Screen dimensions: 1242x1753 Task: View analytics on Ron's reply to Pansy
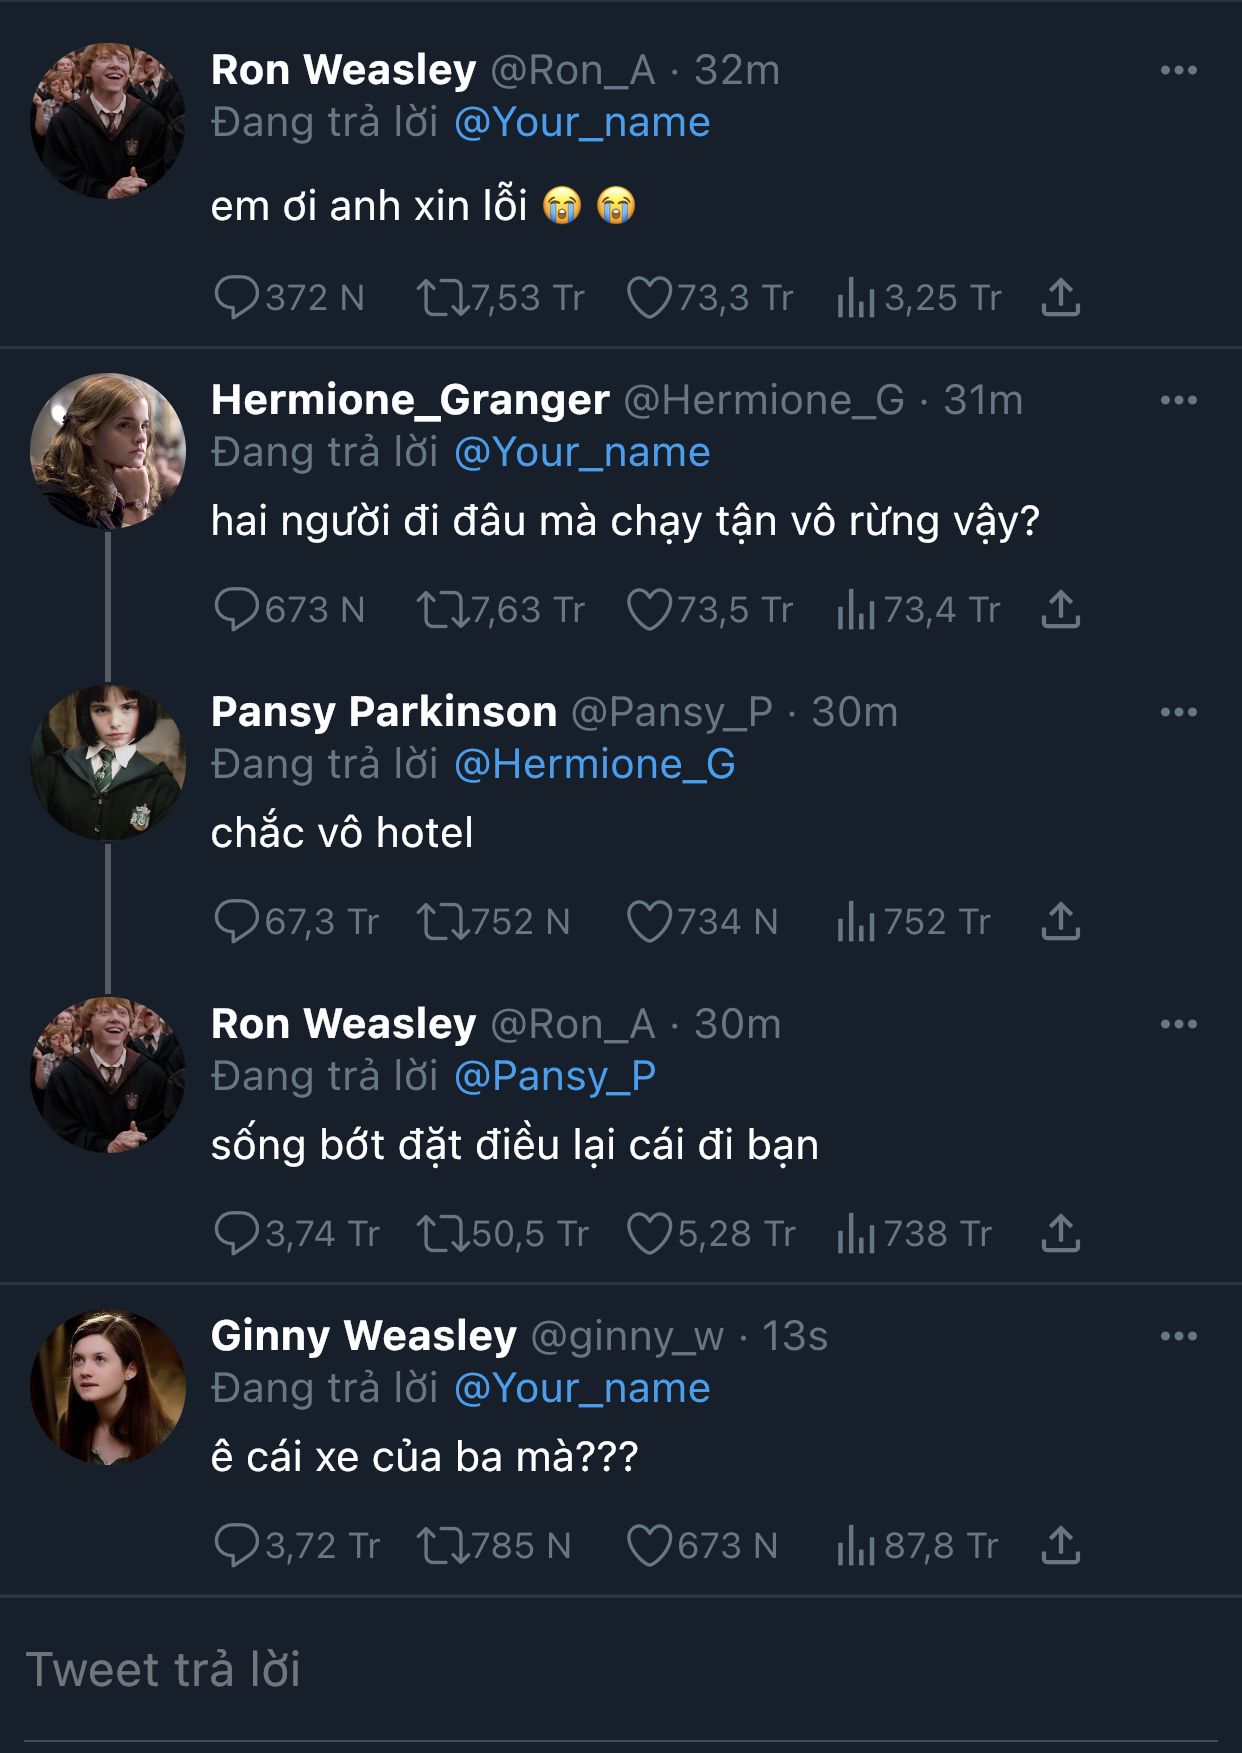click(855, 1234)
